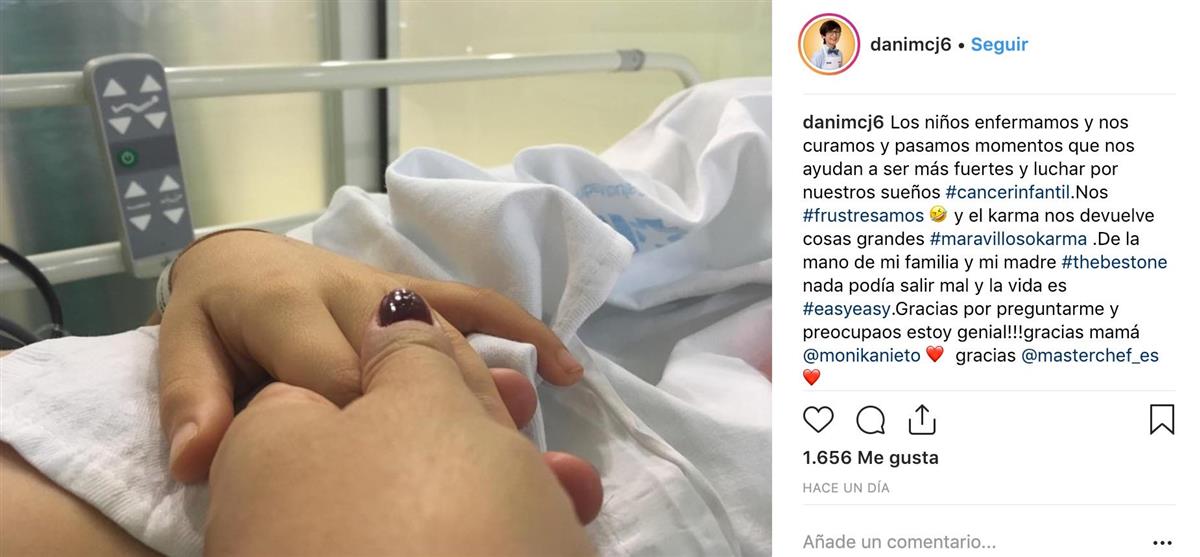1200x557 pixels.
Task: Visit the @monikanieto mention
Action: (861, 355)
